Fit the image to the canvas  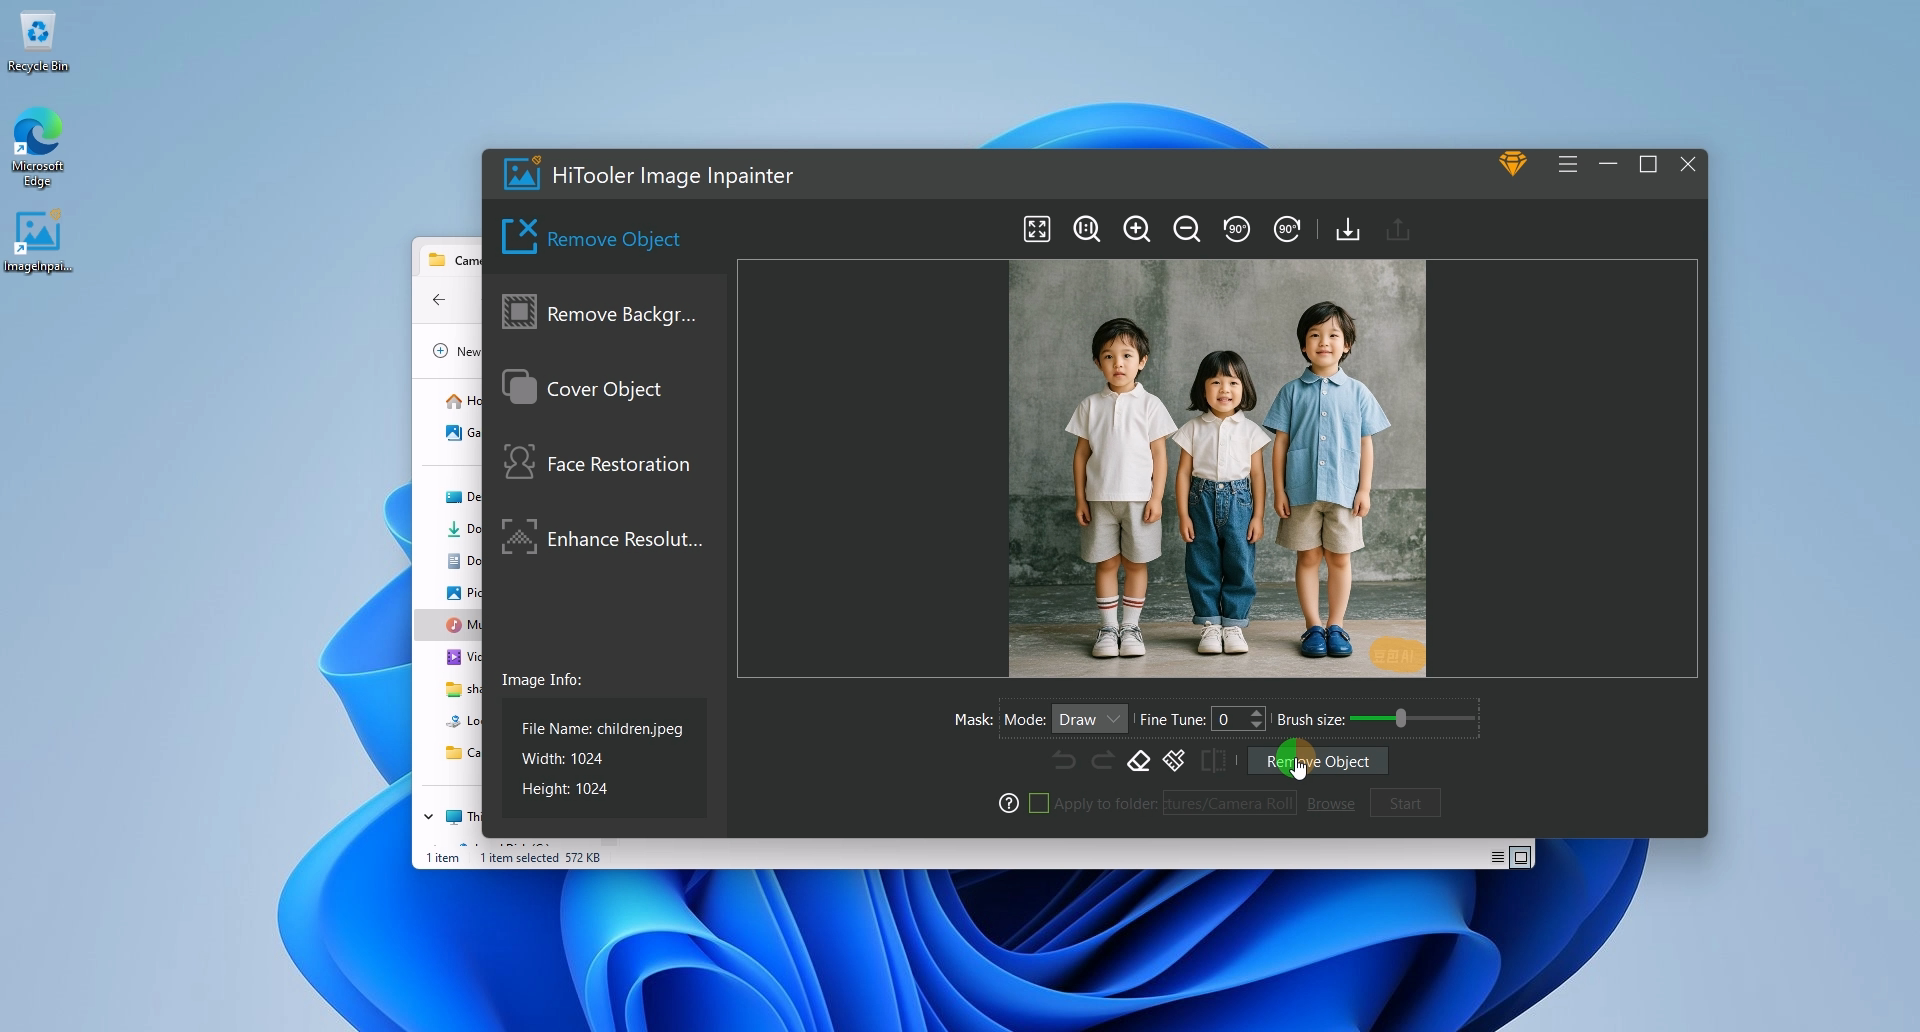pos(1036,229)
